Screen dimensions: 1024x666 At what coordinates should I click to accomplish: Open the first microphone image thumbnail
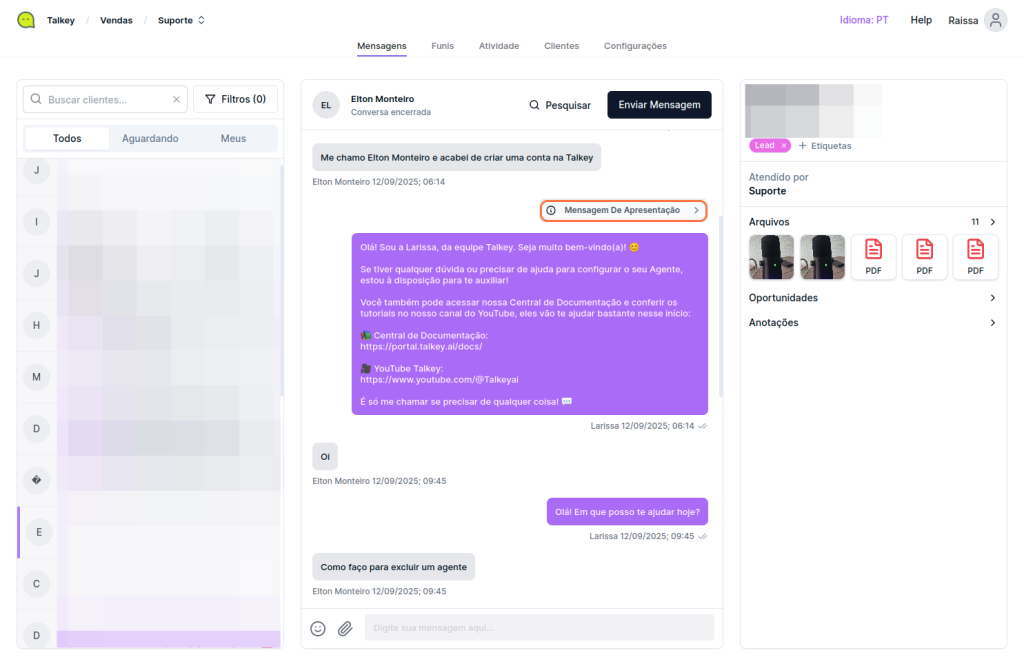pyautogui.click(x=771, y=257)
